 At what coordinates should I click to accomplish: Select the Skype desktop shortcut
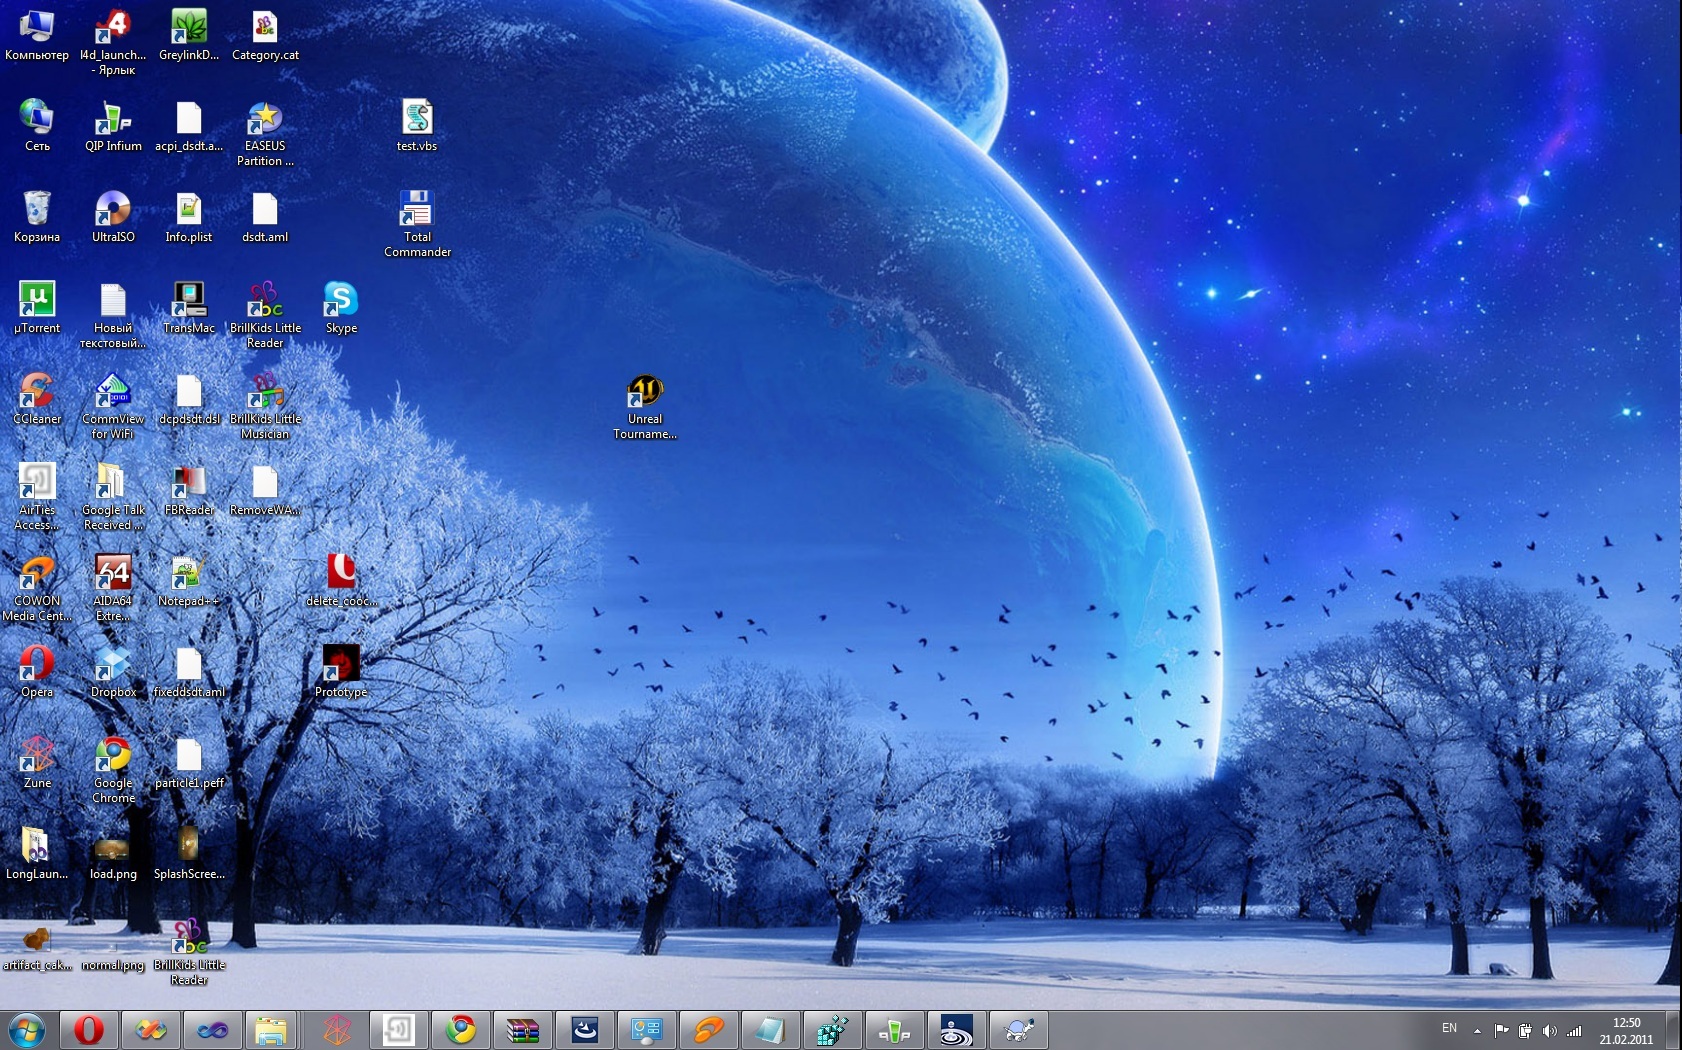(341, 300)
